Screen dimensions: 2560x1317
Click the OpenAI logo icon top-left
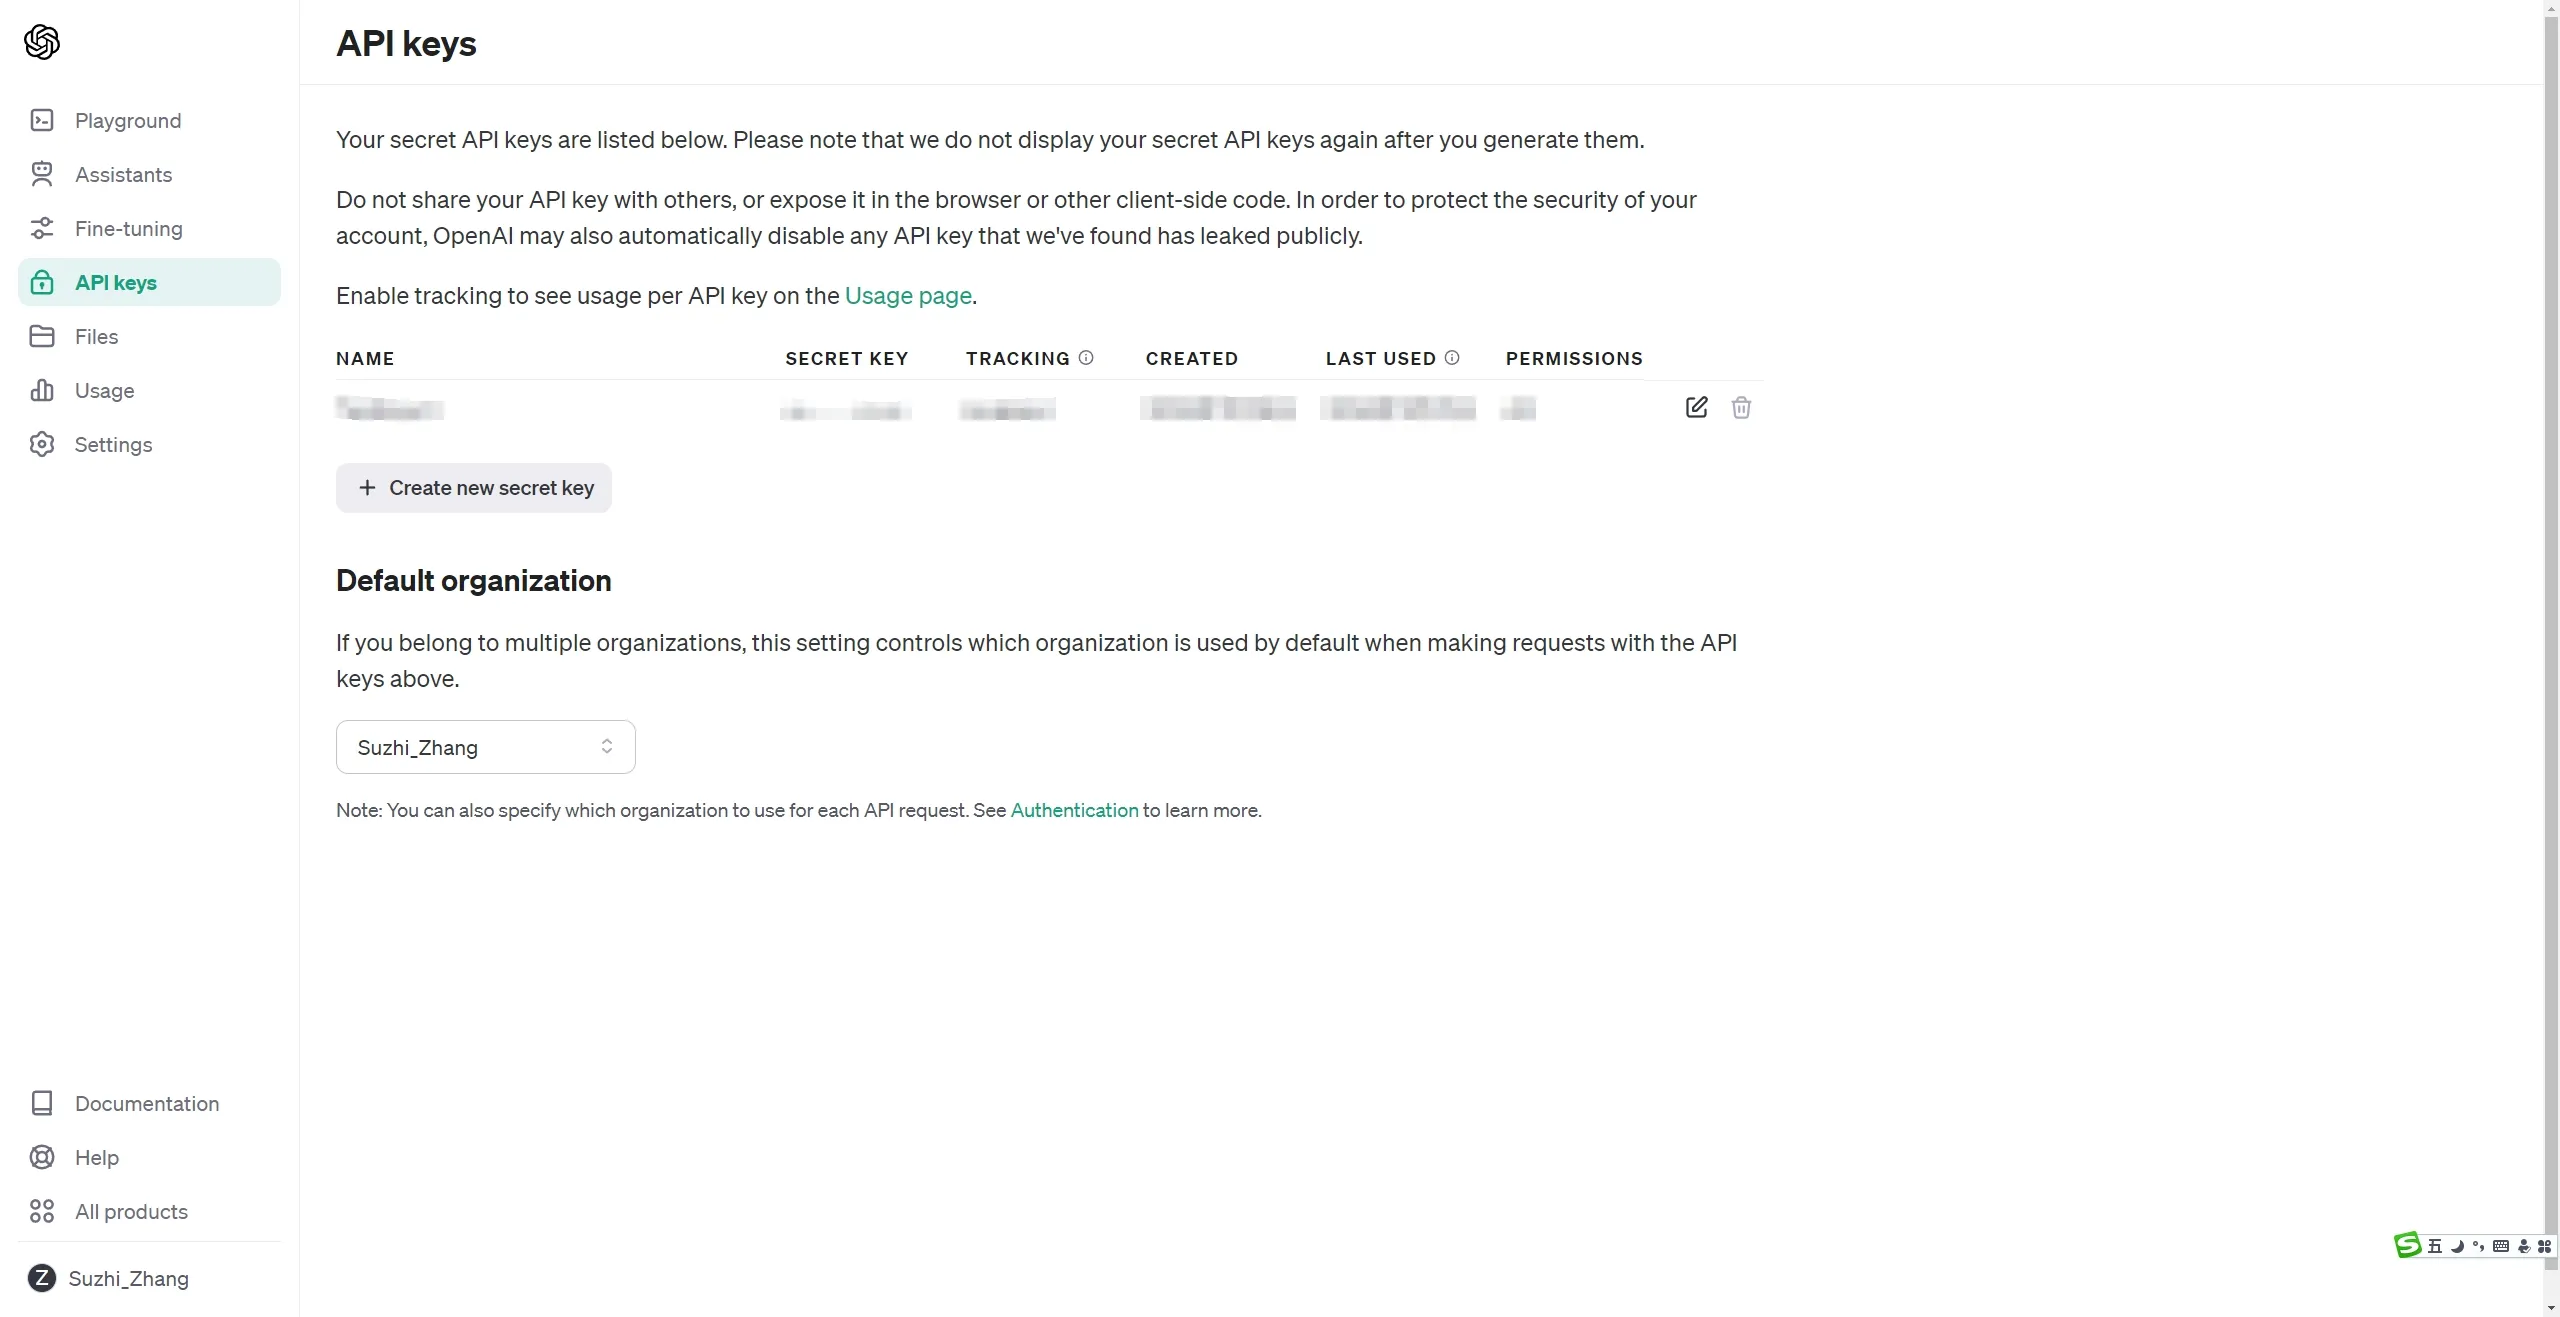(x=42, y=40)
